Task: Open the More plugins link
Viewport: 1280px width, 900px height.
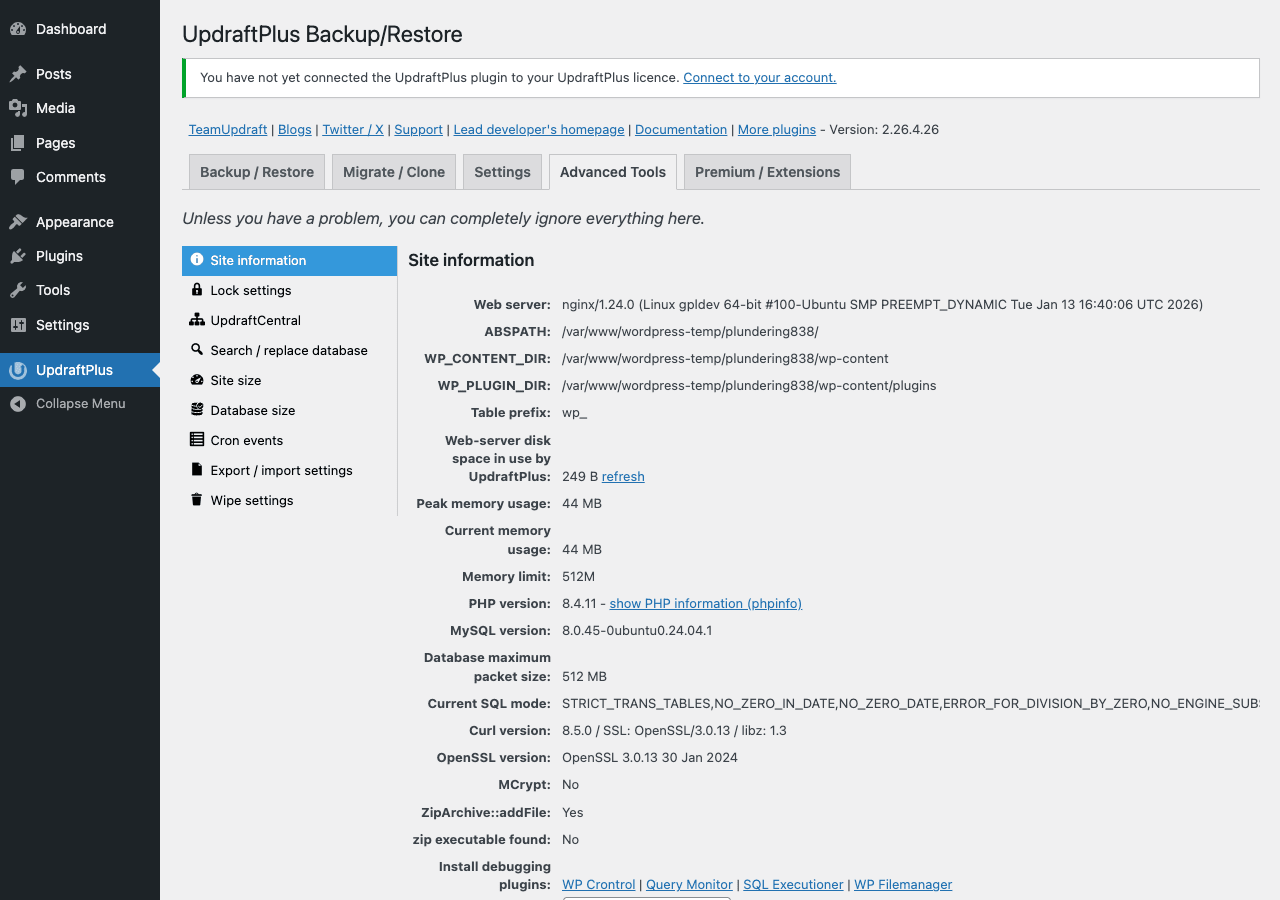Action: (777, 129)
